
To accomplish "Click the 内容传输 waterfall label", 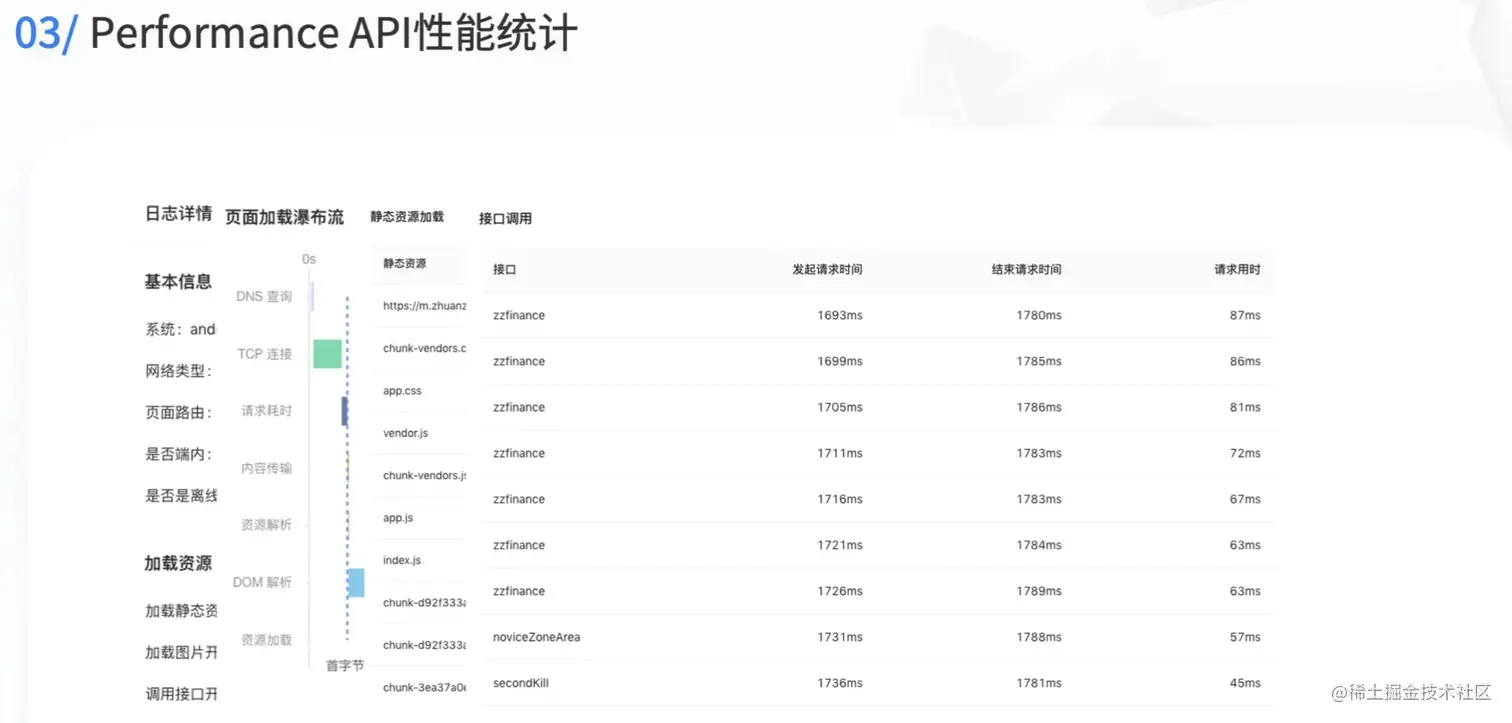I will (x=267, y=468).
